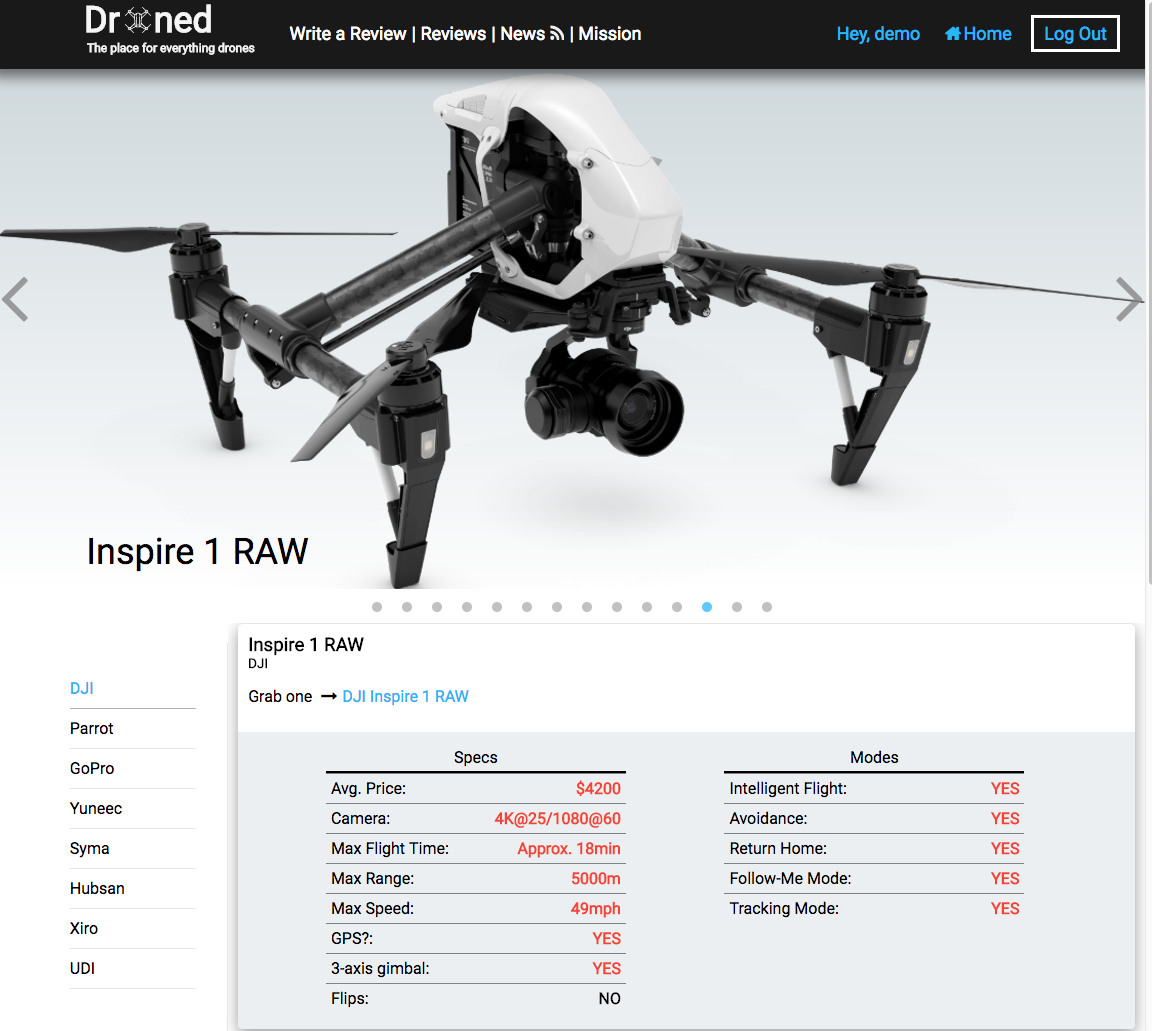Open the Mission page

[x=610, y=34]
